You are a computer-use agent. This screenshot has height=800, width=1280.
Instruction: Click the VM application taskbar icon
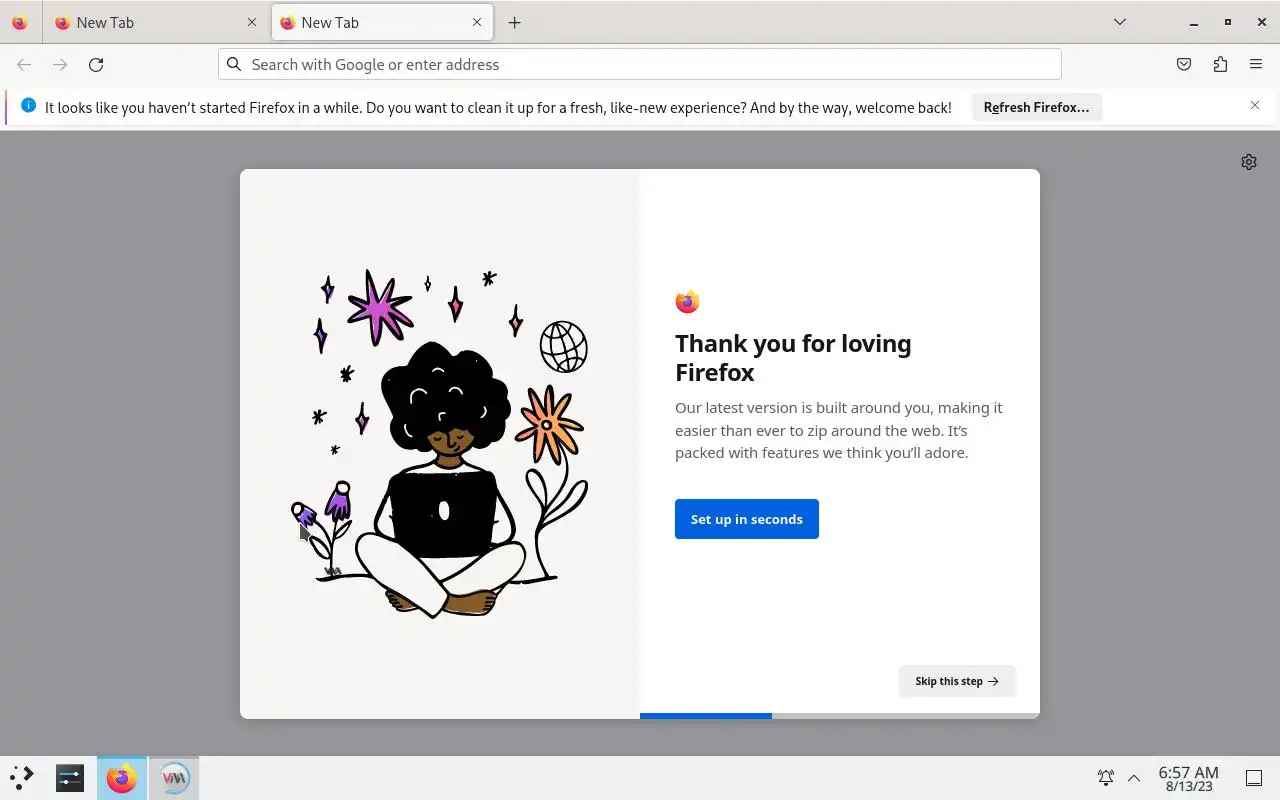174,777
